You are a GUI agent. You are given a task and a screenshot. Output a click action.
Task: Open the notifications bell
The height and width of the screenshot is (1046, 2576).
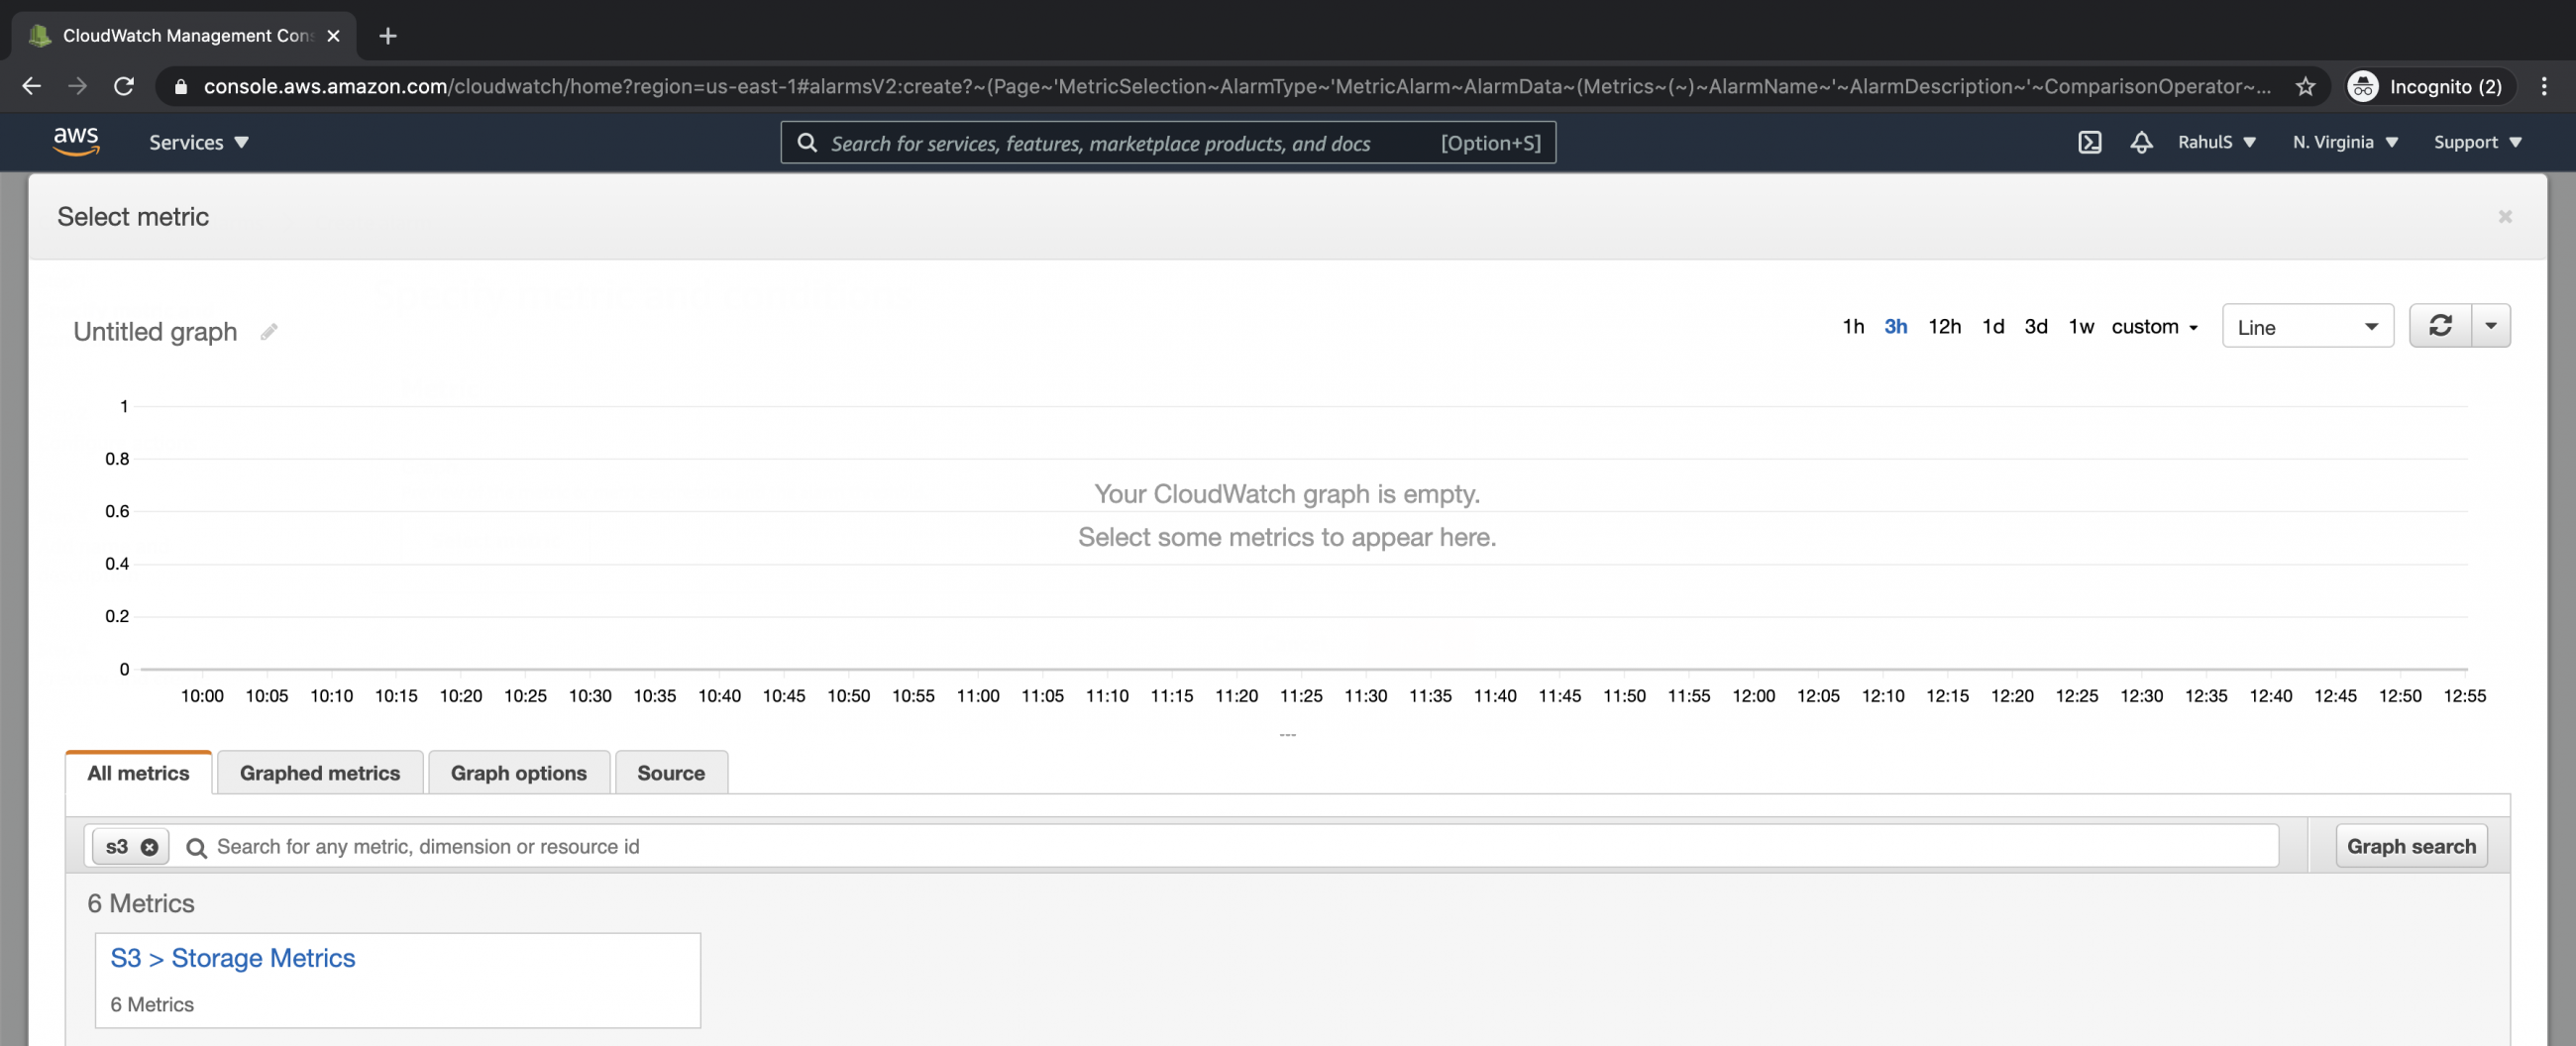(2141, 142)
